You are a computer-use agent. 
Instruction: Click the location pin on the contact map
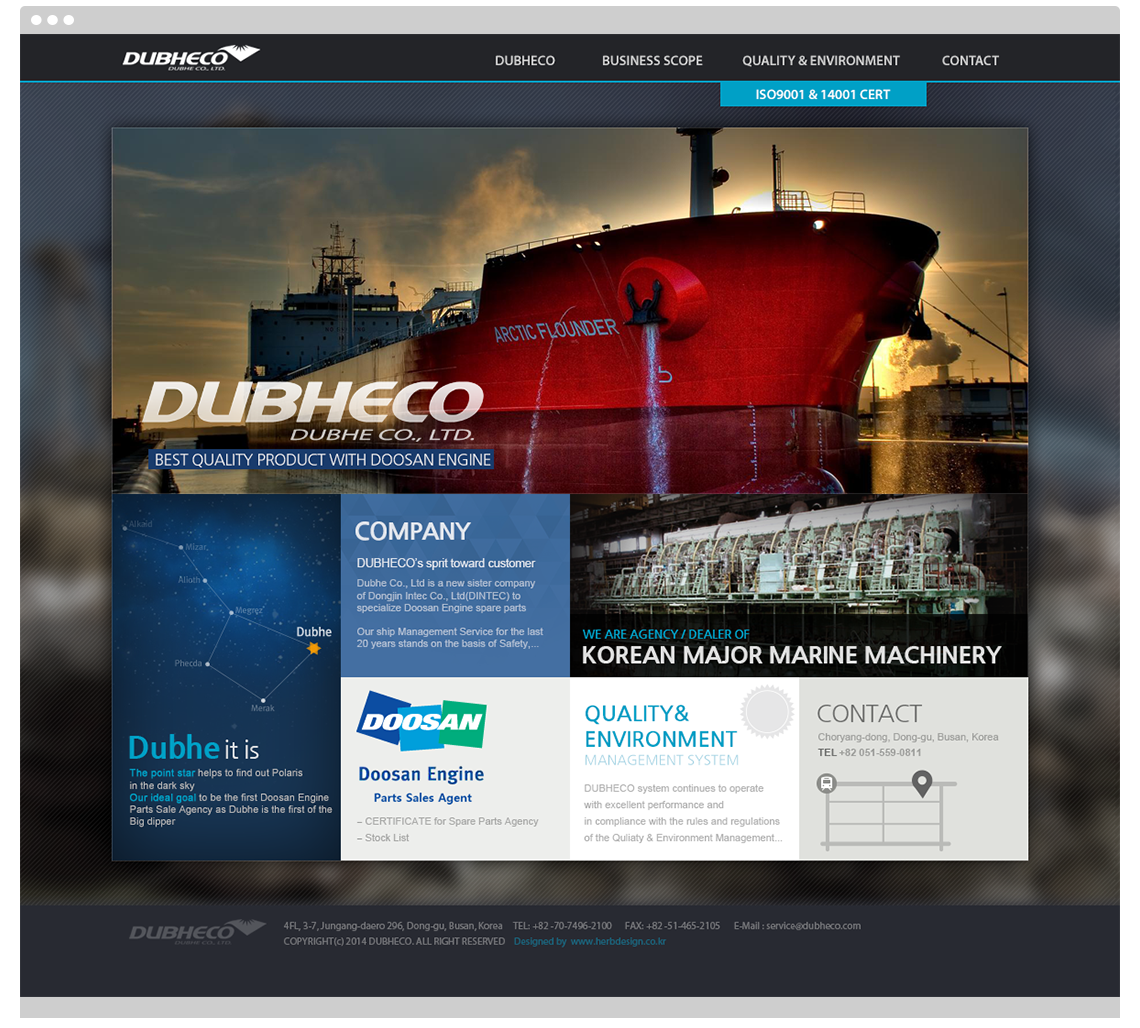click(x=922, y=784)
